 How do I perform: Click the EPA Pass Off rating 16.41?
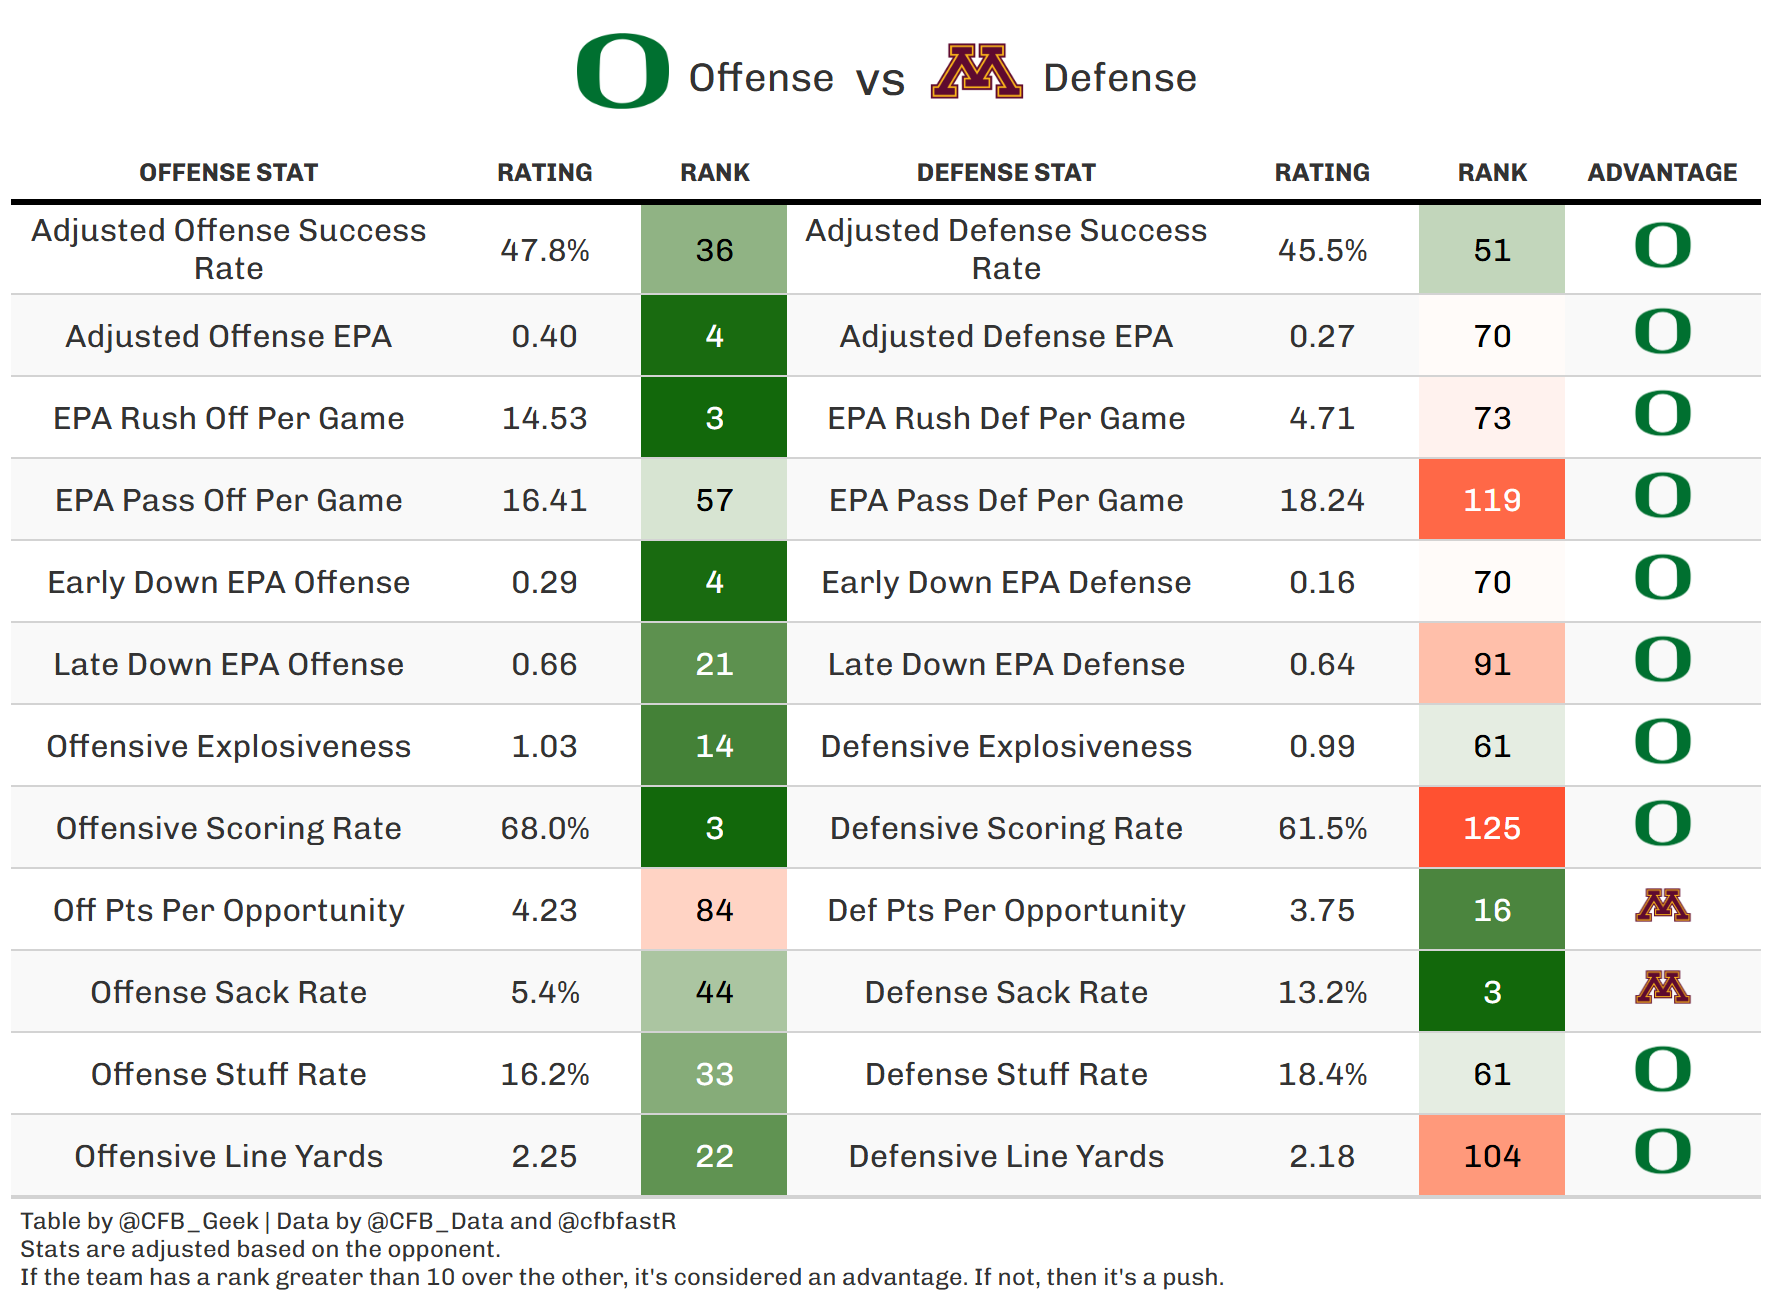coord(544,500)
